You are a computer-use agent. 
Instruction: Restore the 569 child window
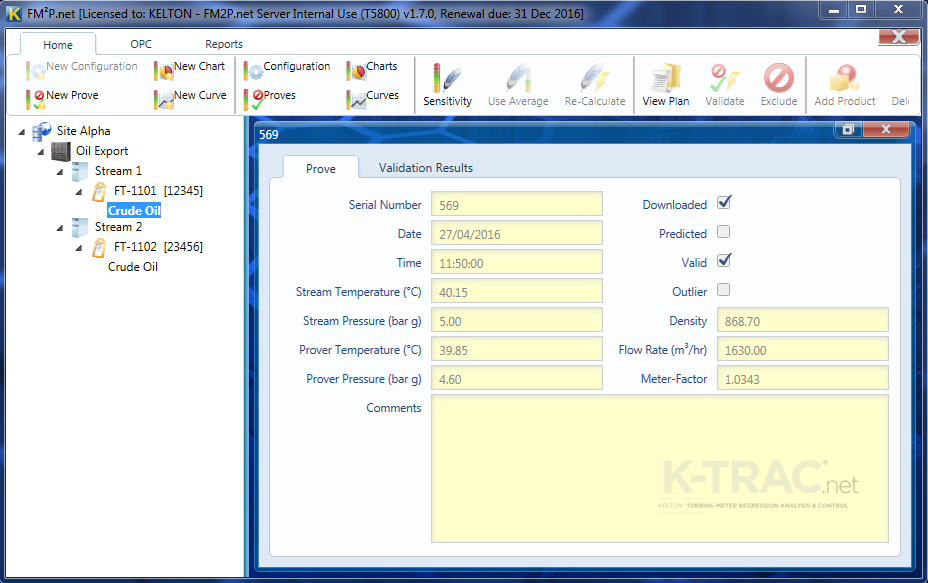coord(848,129)
